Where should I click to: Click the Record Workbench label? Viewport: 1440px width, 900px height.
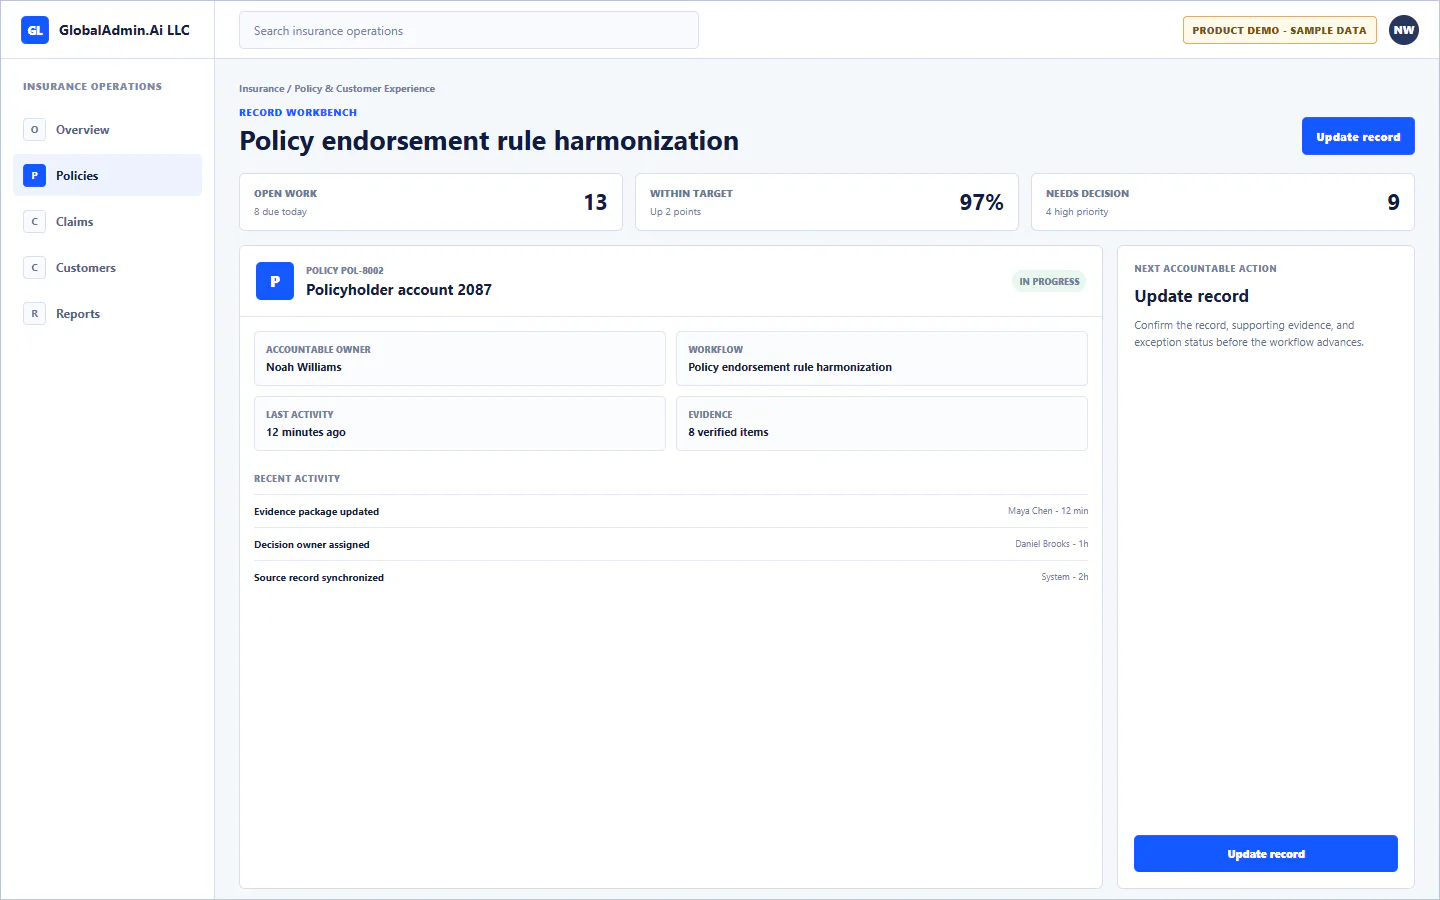tap(298, 113)
